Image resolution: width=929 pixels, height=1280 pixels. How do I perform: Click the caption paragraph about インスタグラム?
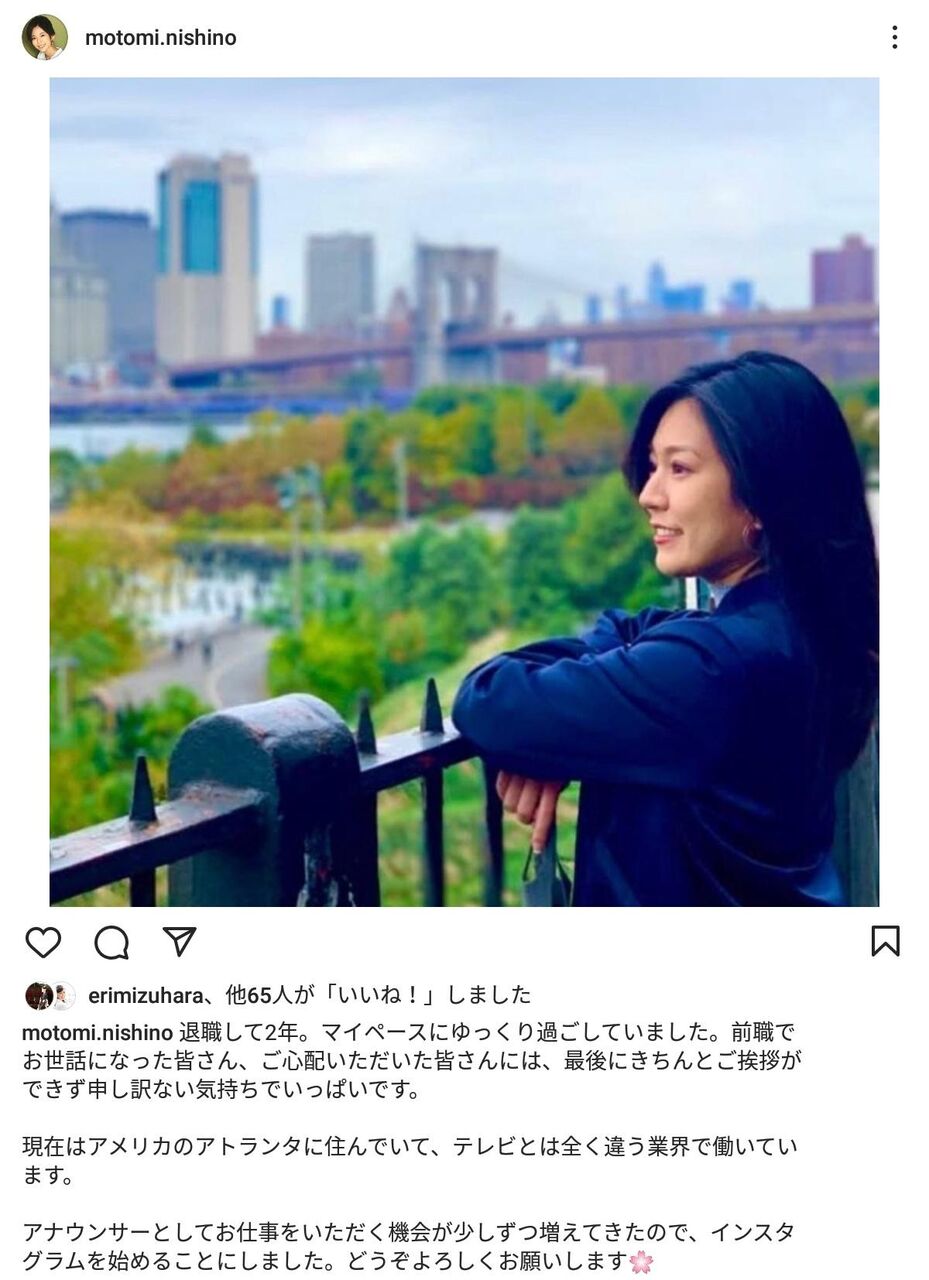(x=409, y=1247)
